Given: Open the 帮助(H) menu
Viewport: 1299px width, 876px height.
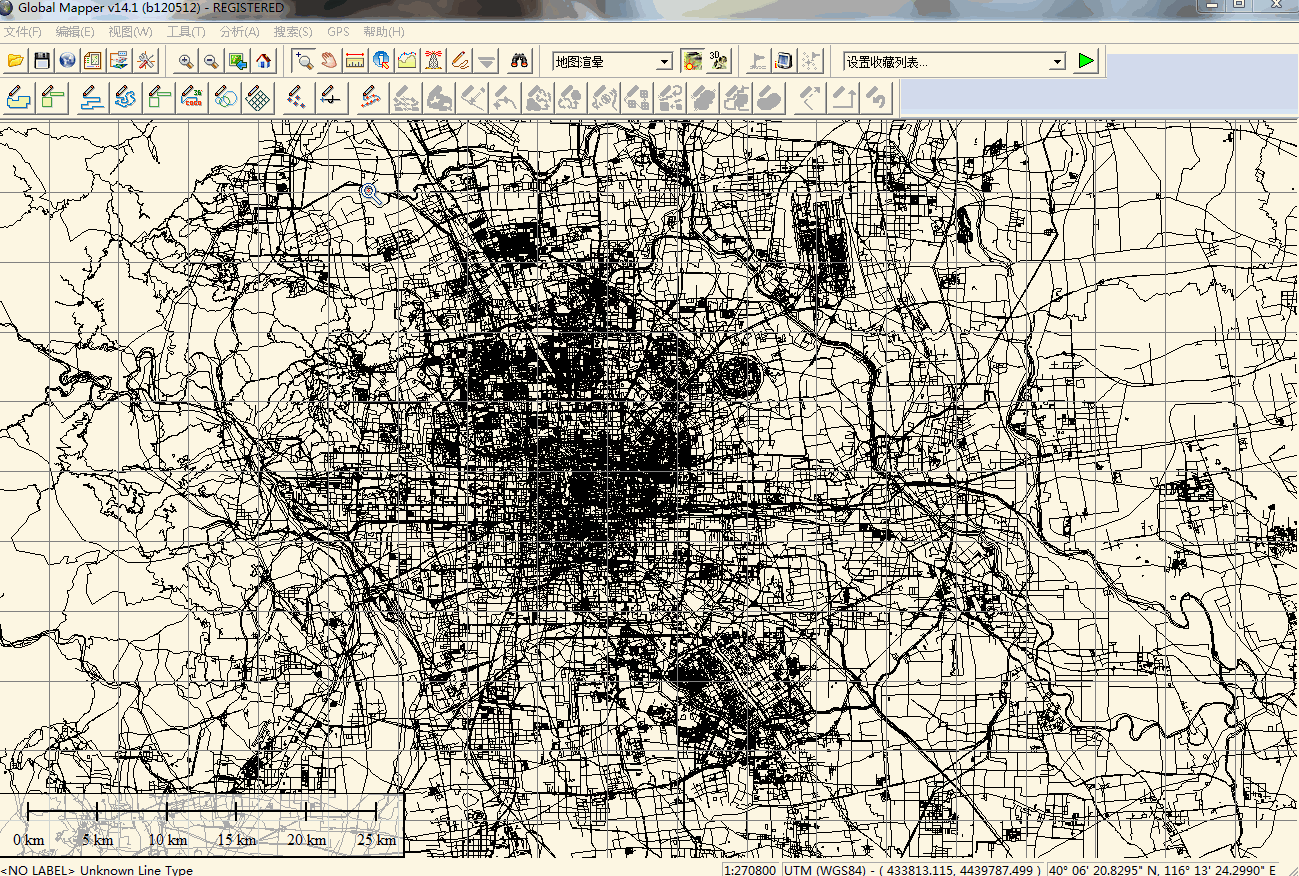Looking at the screenshot, I should (384, 32).
